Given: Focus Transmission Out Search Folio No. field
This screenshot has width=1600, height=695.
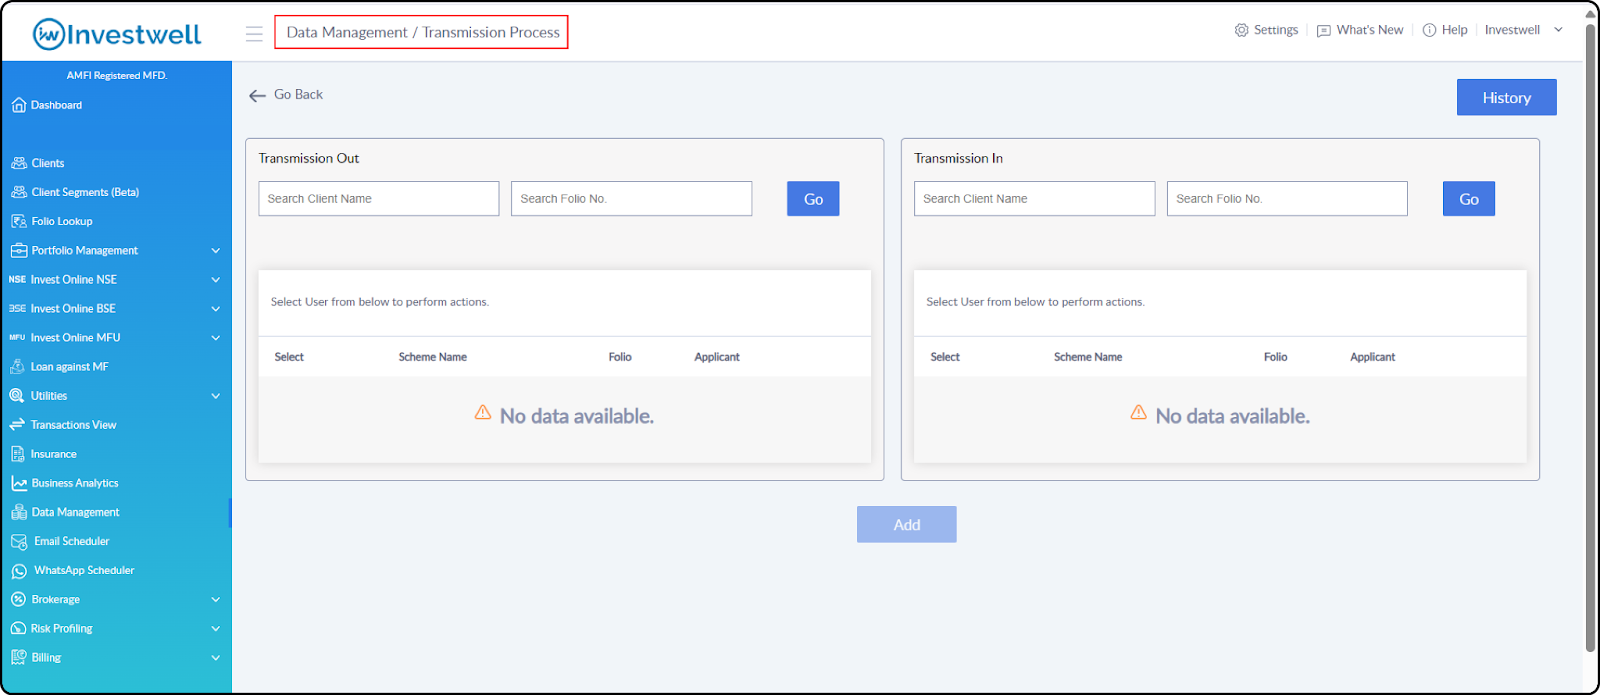Looking at the screenshot, I should [632, 199].
